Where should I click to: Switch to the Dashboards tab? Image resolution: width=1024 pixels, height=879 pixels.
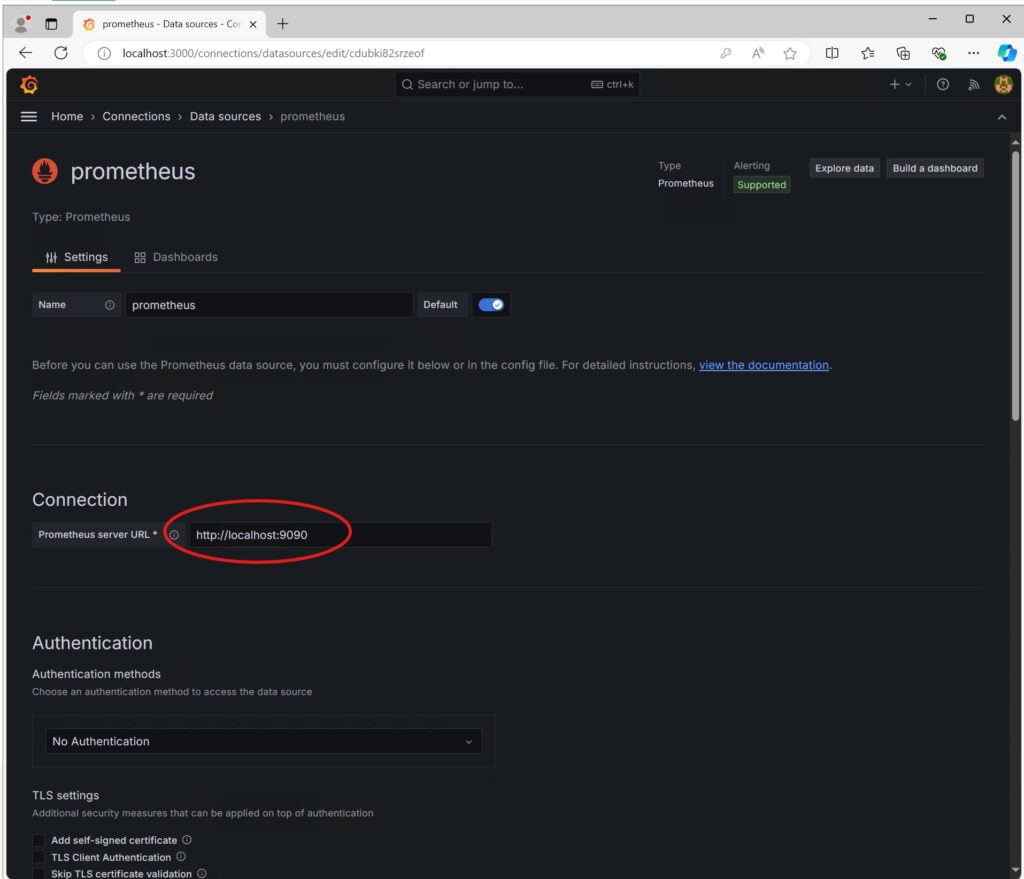(176, 257)
